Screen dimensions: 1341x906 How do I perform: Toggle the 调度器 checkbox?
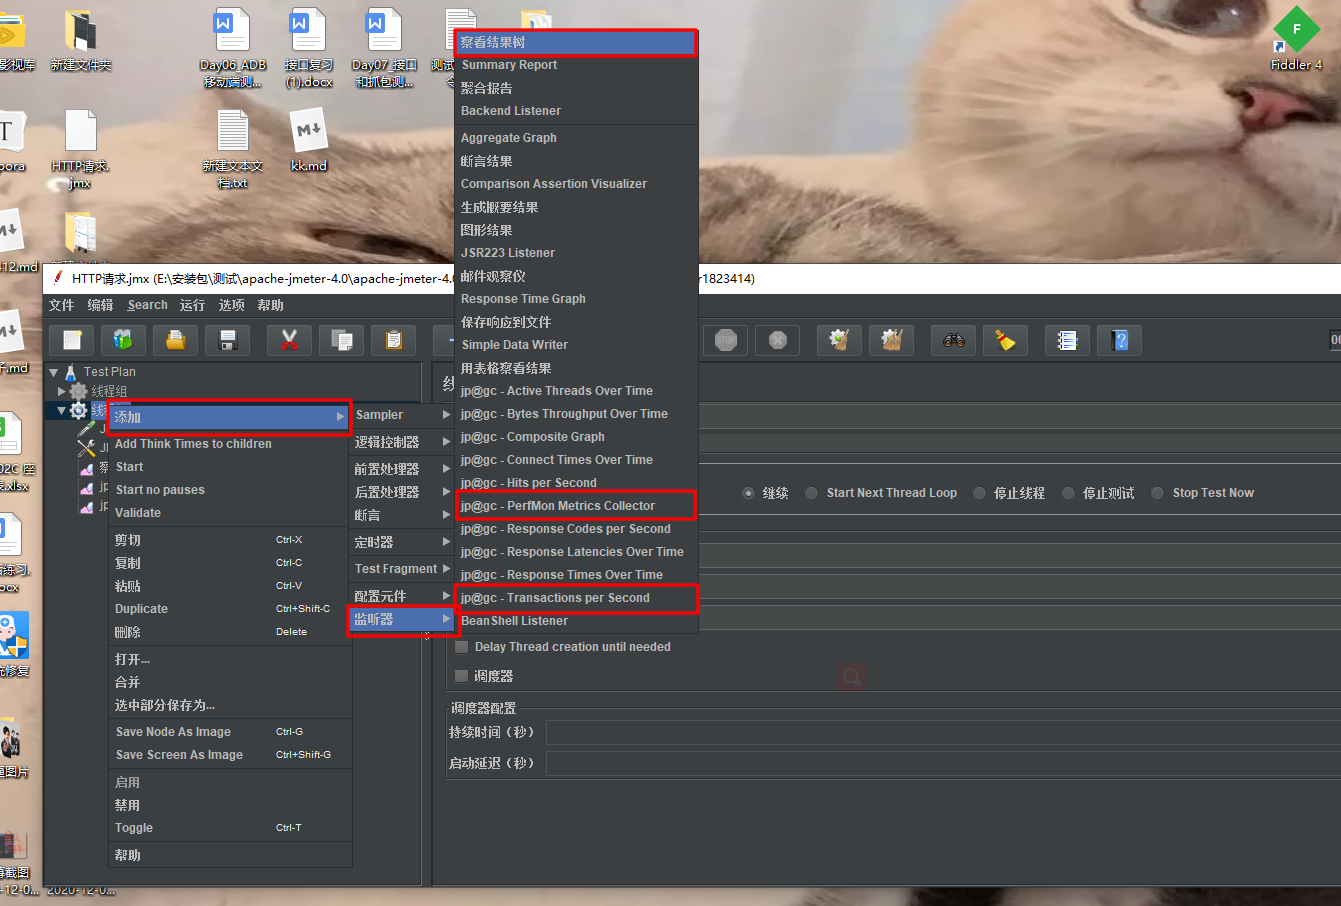[x=461, y=676]
